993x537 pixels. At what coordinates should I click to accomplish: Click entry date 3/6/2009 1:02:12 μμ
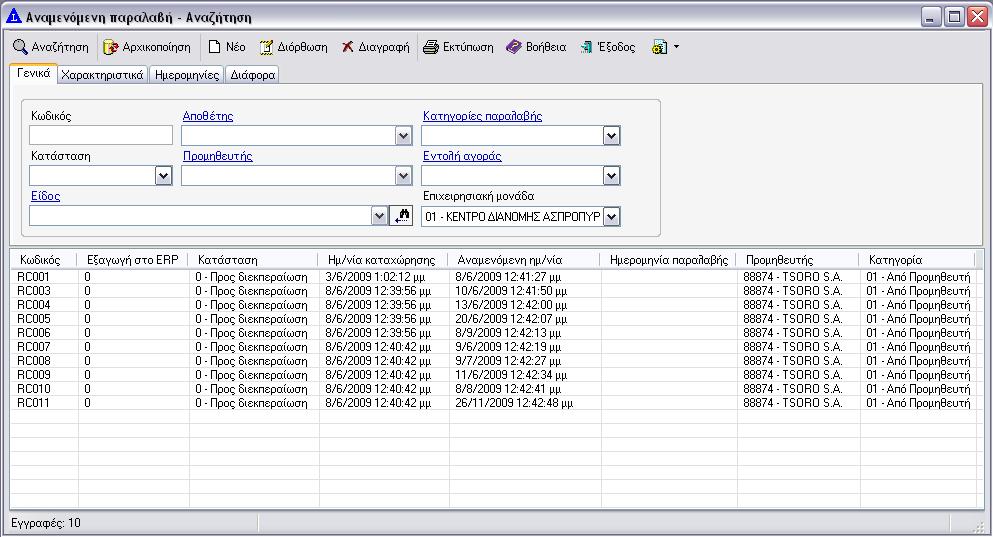click(x=375, y=277)
